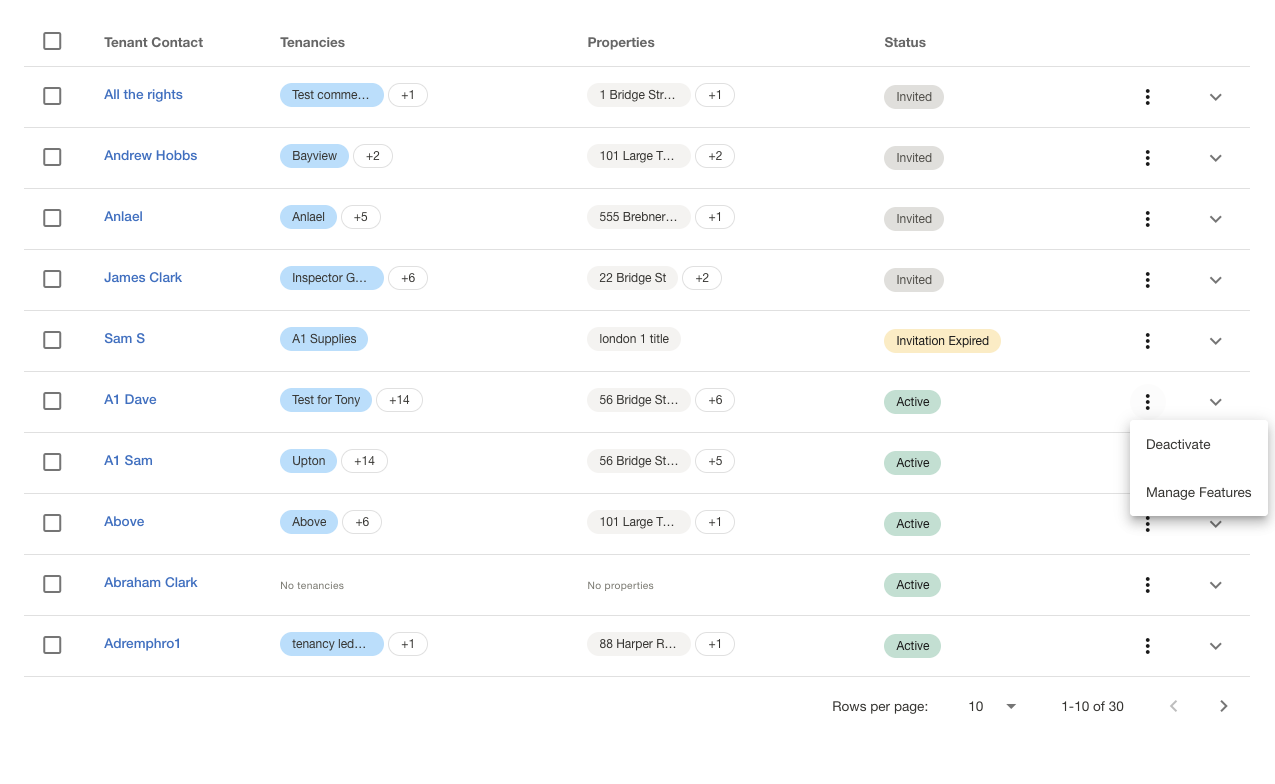Open the James Clark tenant contact link

pyautogui.click(x=143, y=278)
